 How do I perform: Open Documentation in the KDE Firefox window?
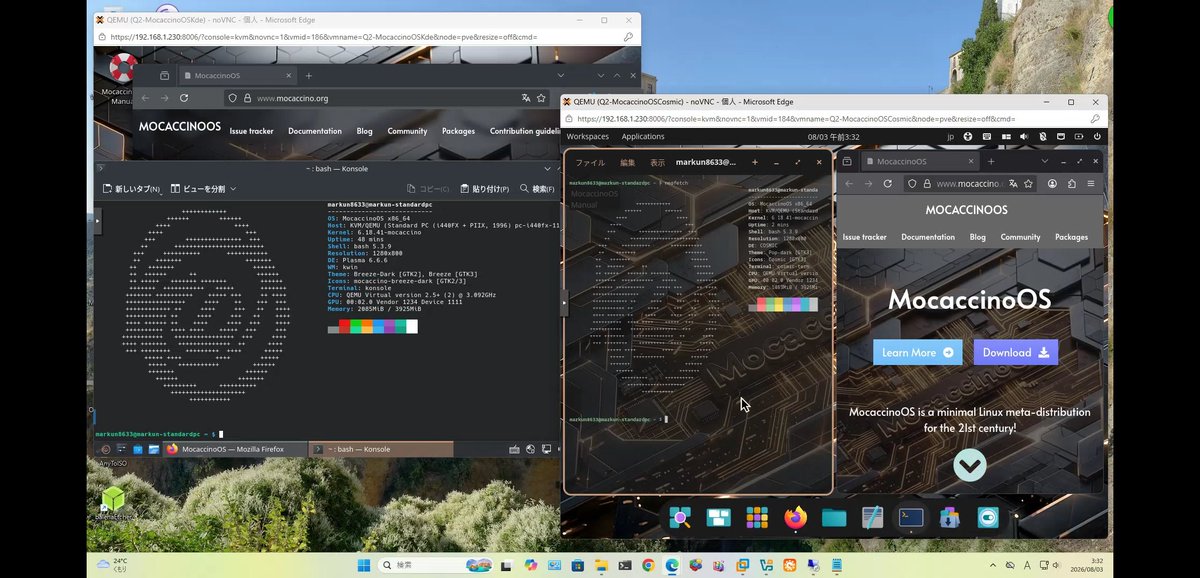(x=315, y=131)
